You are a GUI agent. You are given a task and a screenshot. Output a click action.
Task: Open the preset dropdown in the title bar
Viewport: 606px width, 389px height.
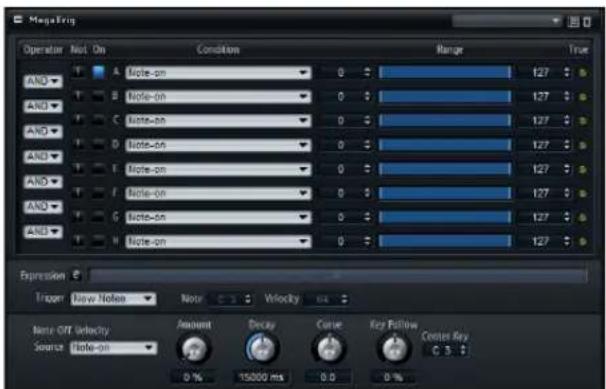coord(507,21)
